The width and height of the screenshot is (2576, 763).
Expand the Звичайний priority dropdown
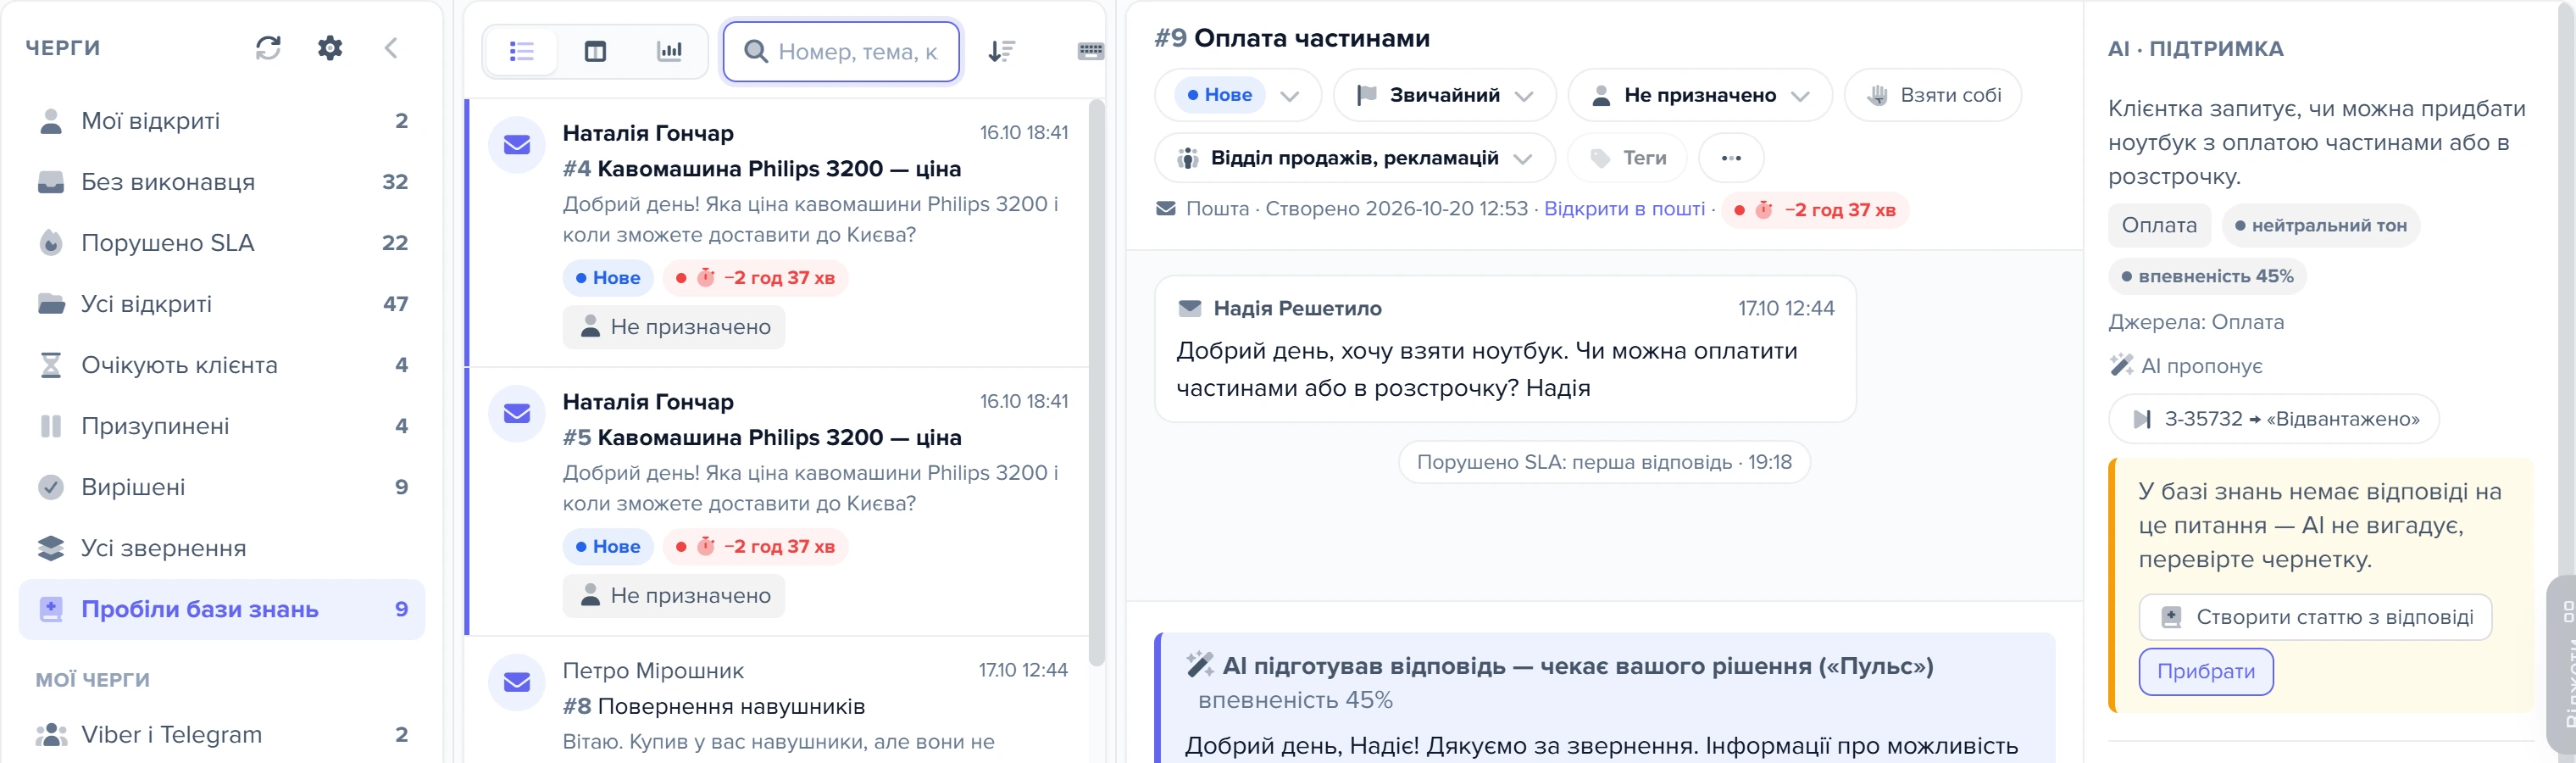[x=1445, y=95]
